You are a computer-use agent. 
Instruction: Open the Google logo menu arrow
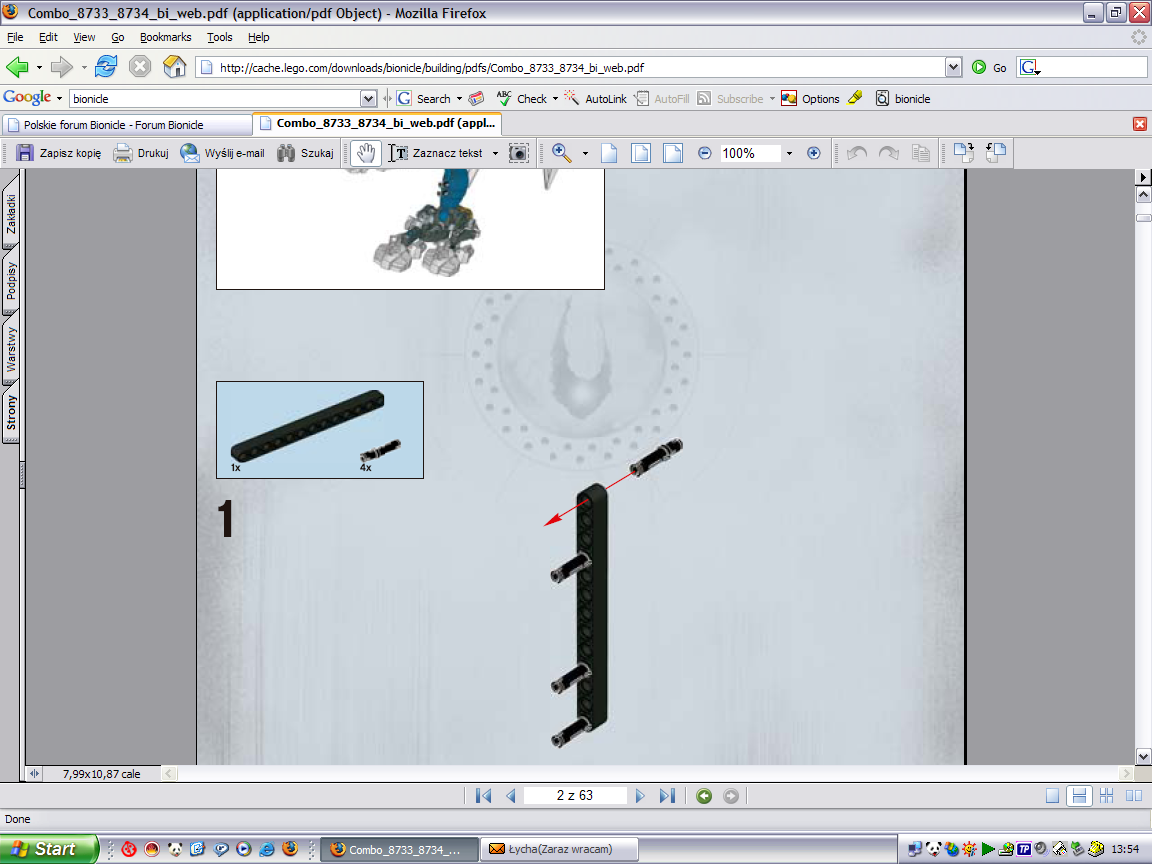pyautogui.click(x=60, y=98)
